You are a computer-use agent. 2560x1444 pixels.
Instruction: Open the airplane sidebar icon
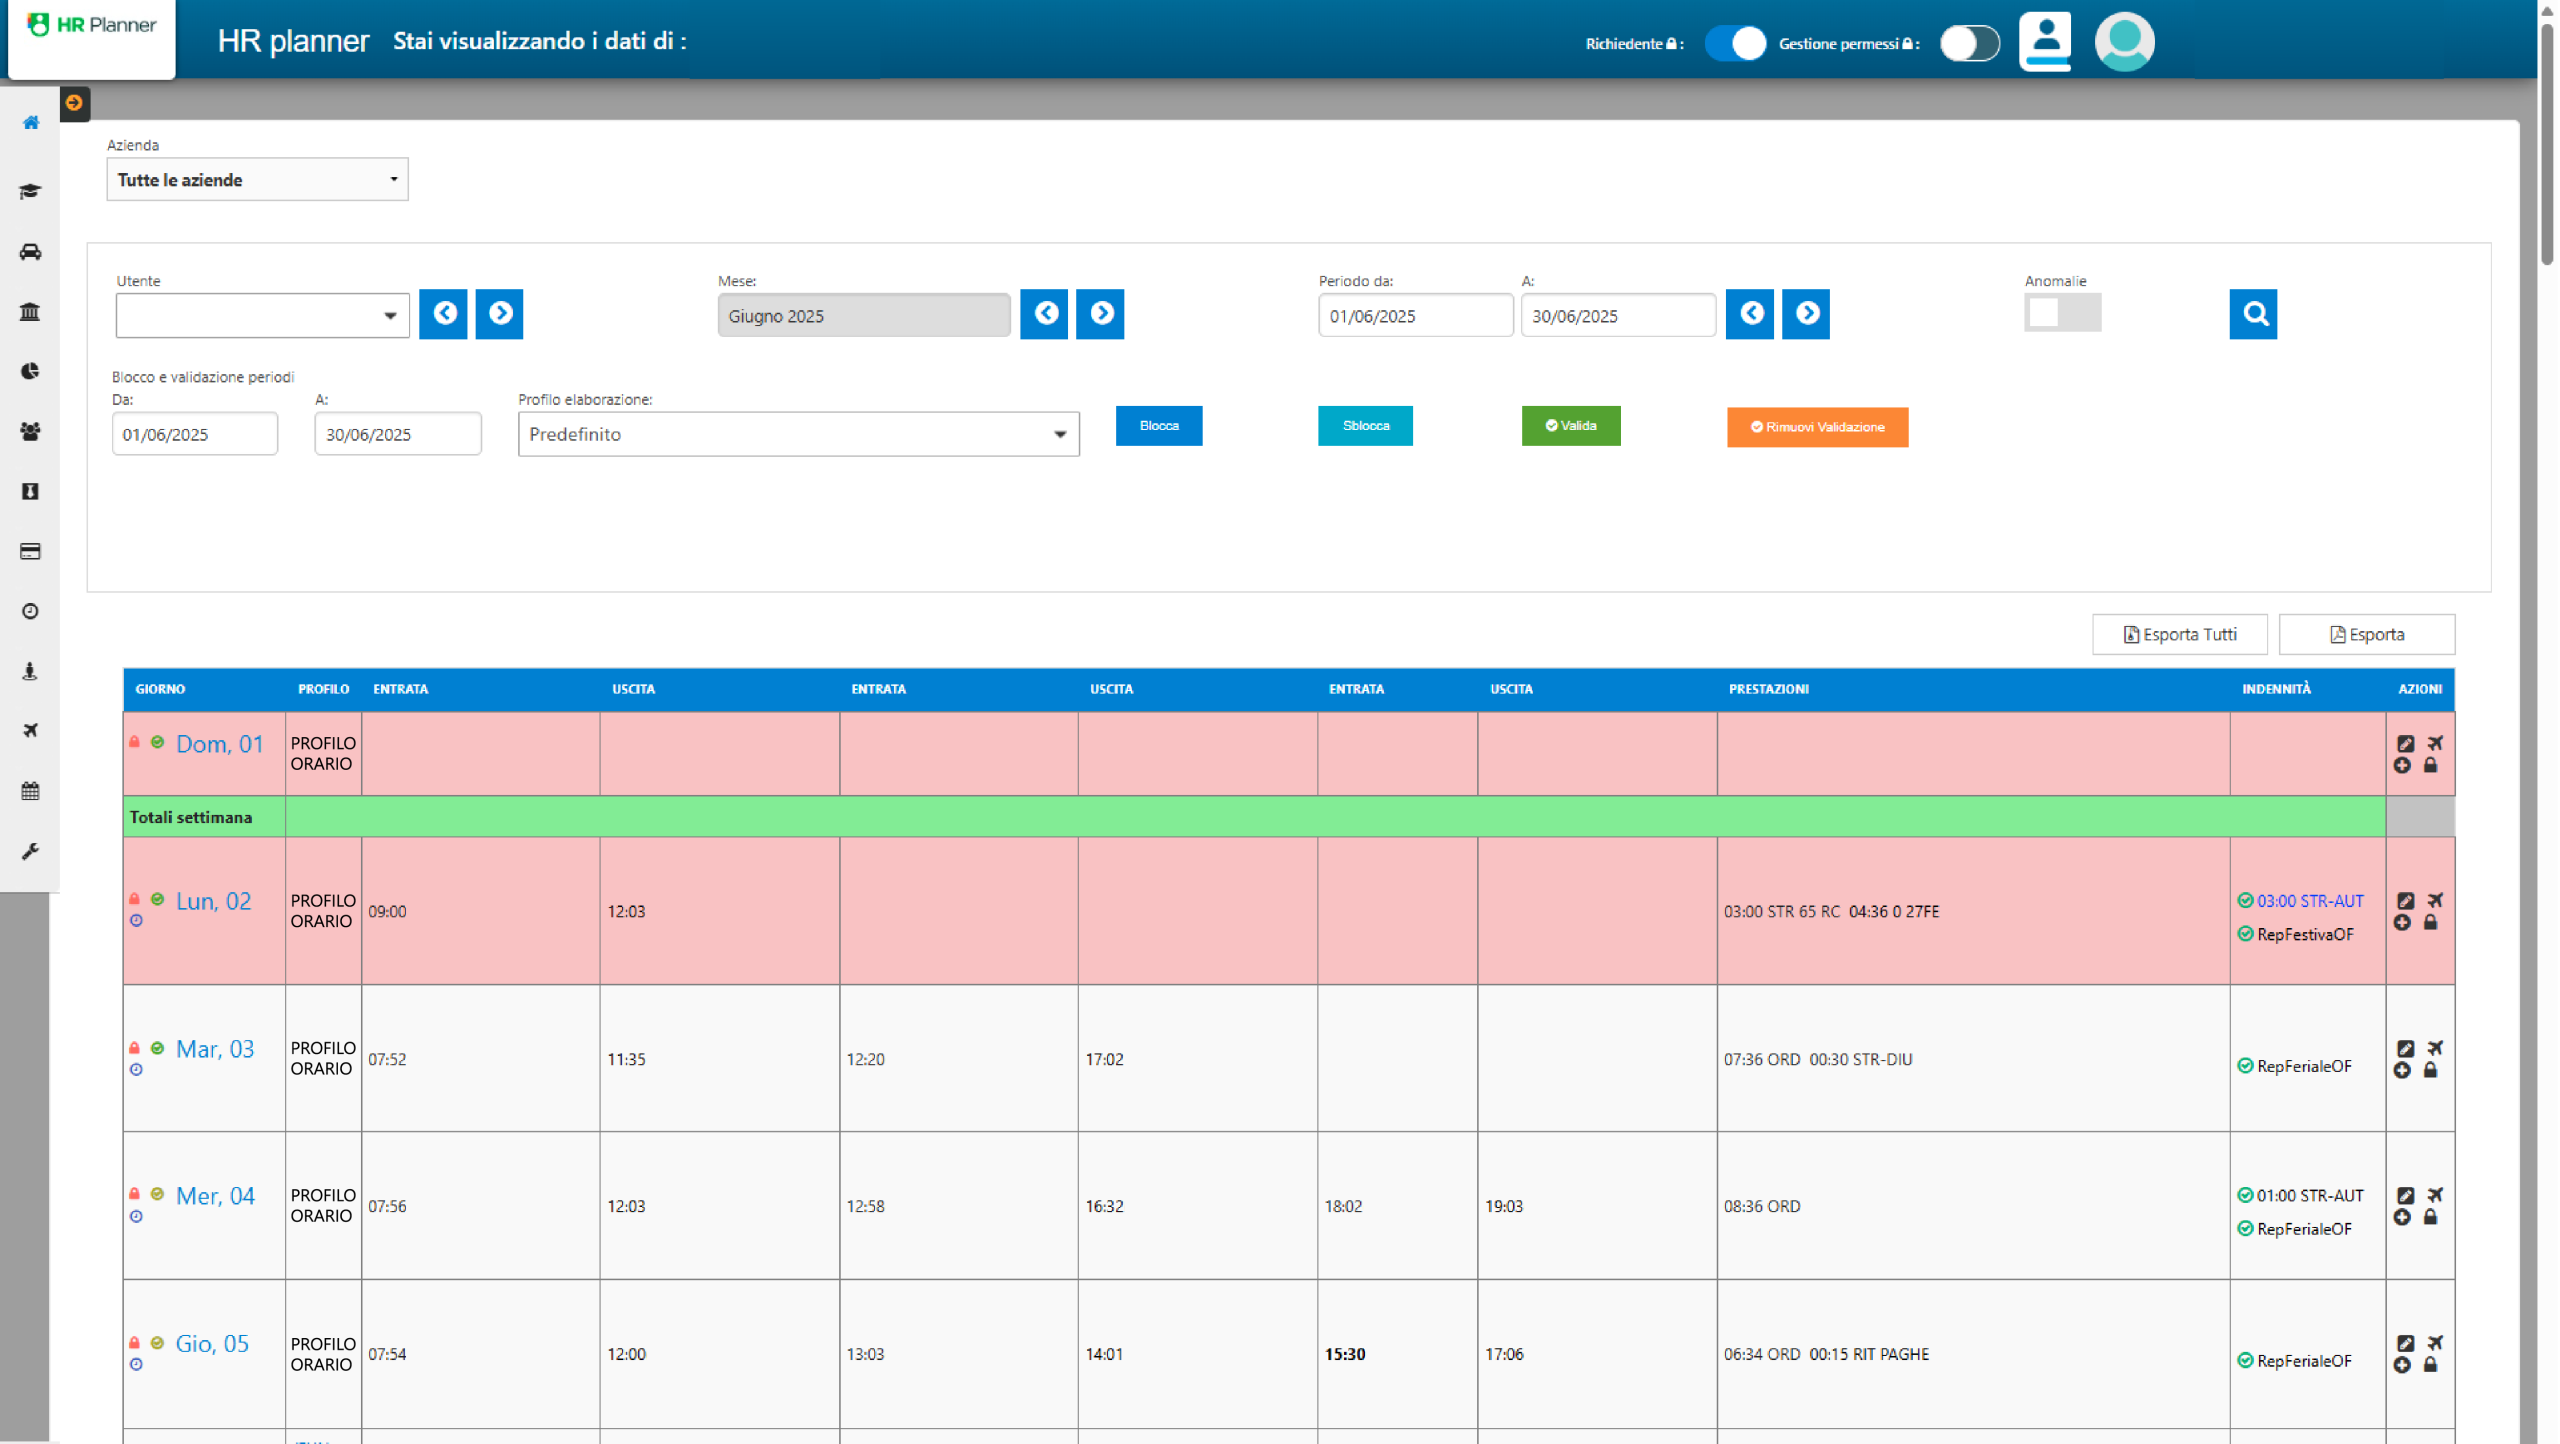(30, 731)
